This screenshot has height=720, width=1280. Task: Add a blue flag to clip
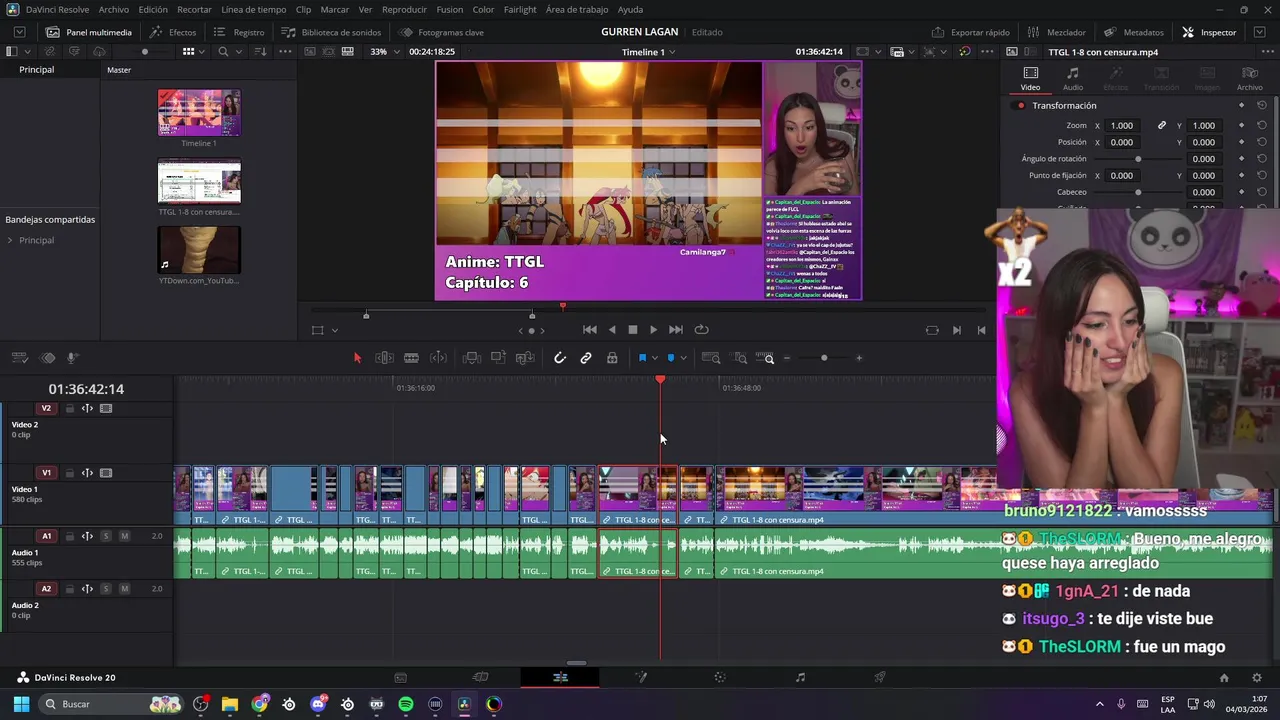tap(642, 358)
